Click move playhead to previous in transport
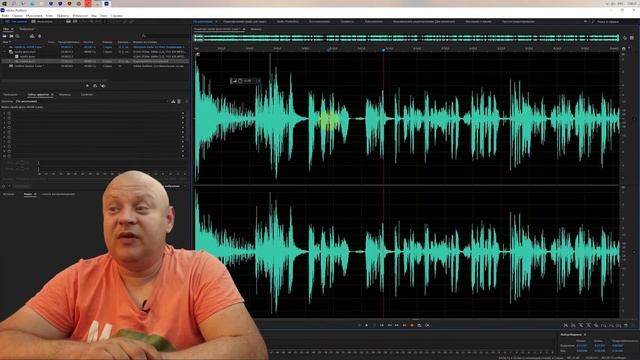Screen dimensions: 640x360 (x=382, y=325)
